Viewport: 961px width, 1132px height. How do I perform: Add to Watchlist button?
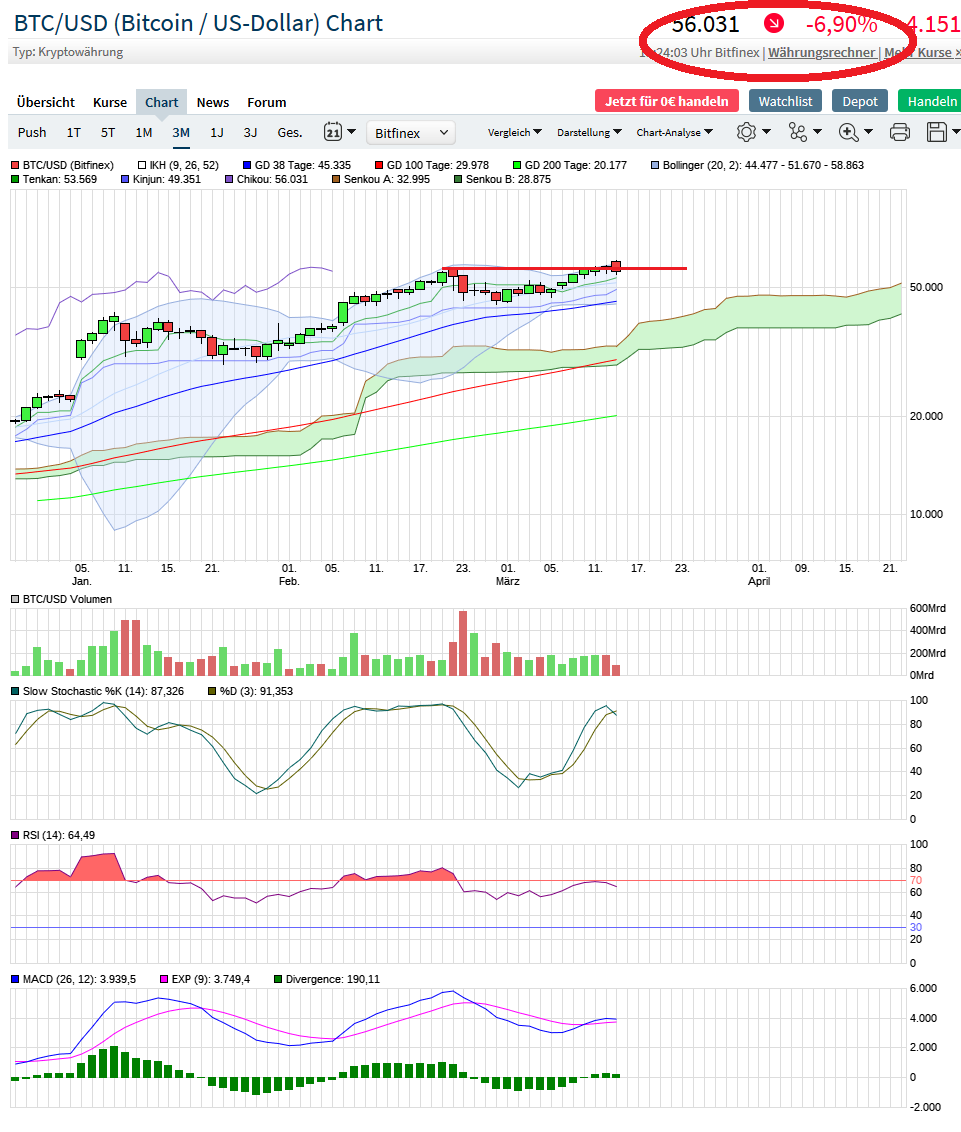785,101
